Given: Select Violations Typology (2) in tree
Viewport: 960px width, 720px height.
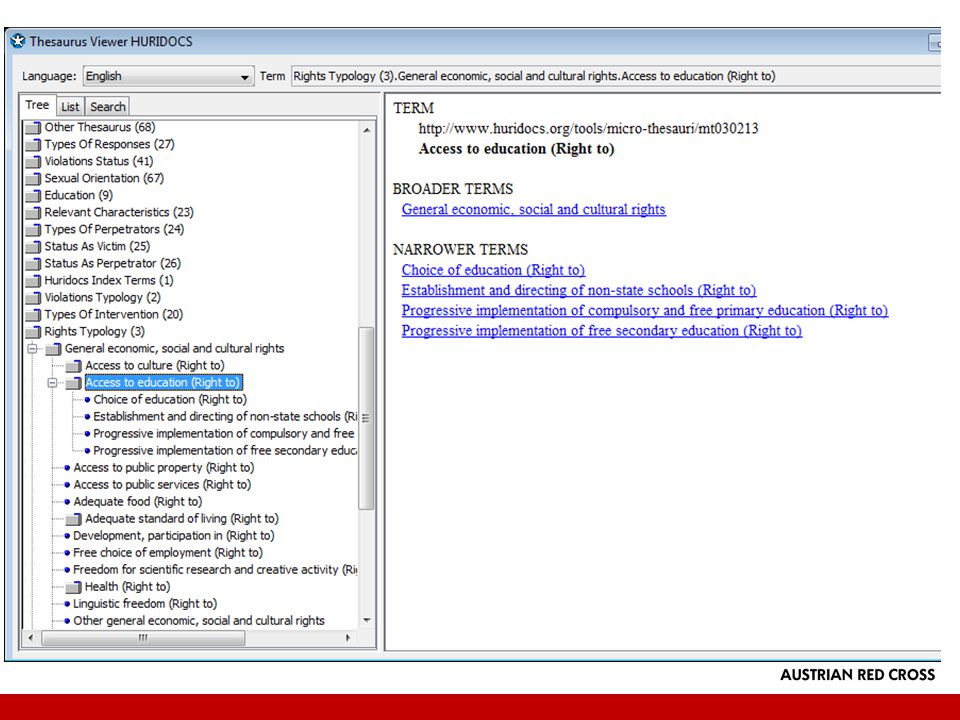Looking at the screenshot, I should click(102, 298).
